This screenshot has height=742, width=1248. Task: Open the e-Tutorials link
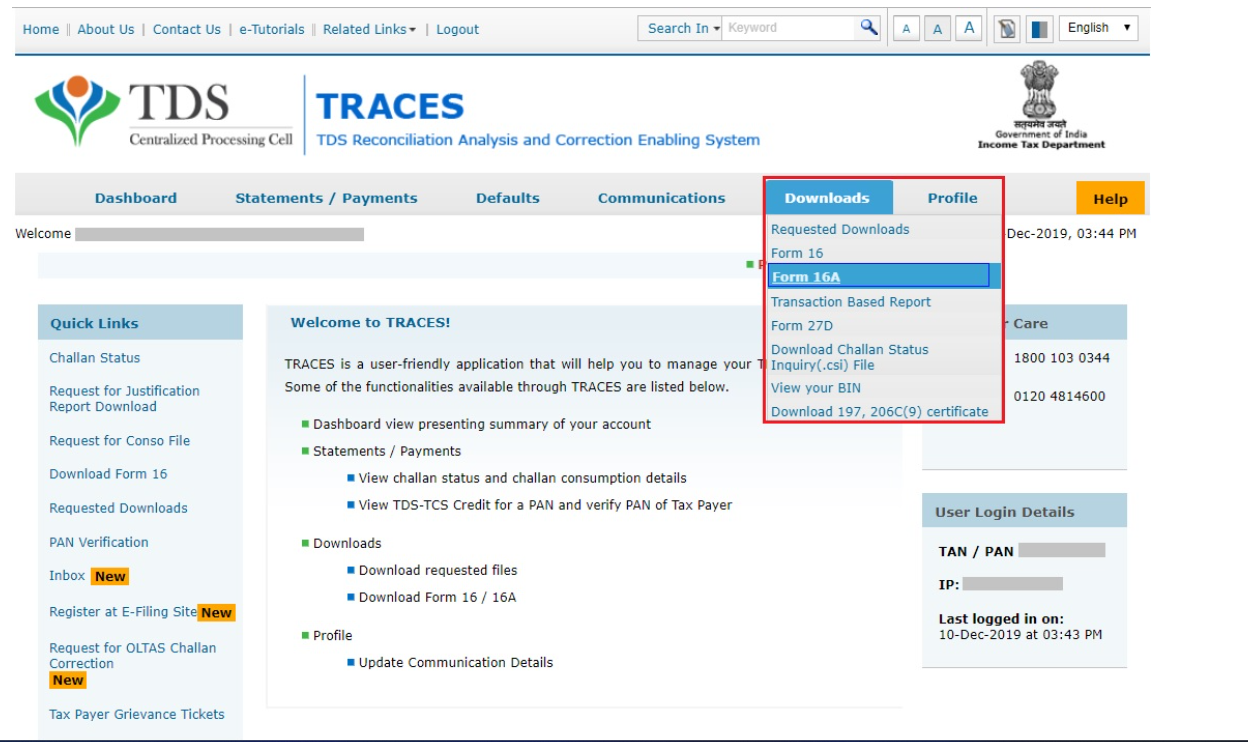pyautogui.click(x=272, y=29)
